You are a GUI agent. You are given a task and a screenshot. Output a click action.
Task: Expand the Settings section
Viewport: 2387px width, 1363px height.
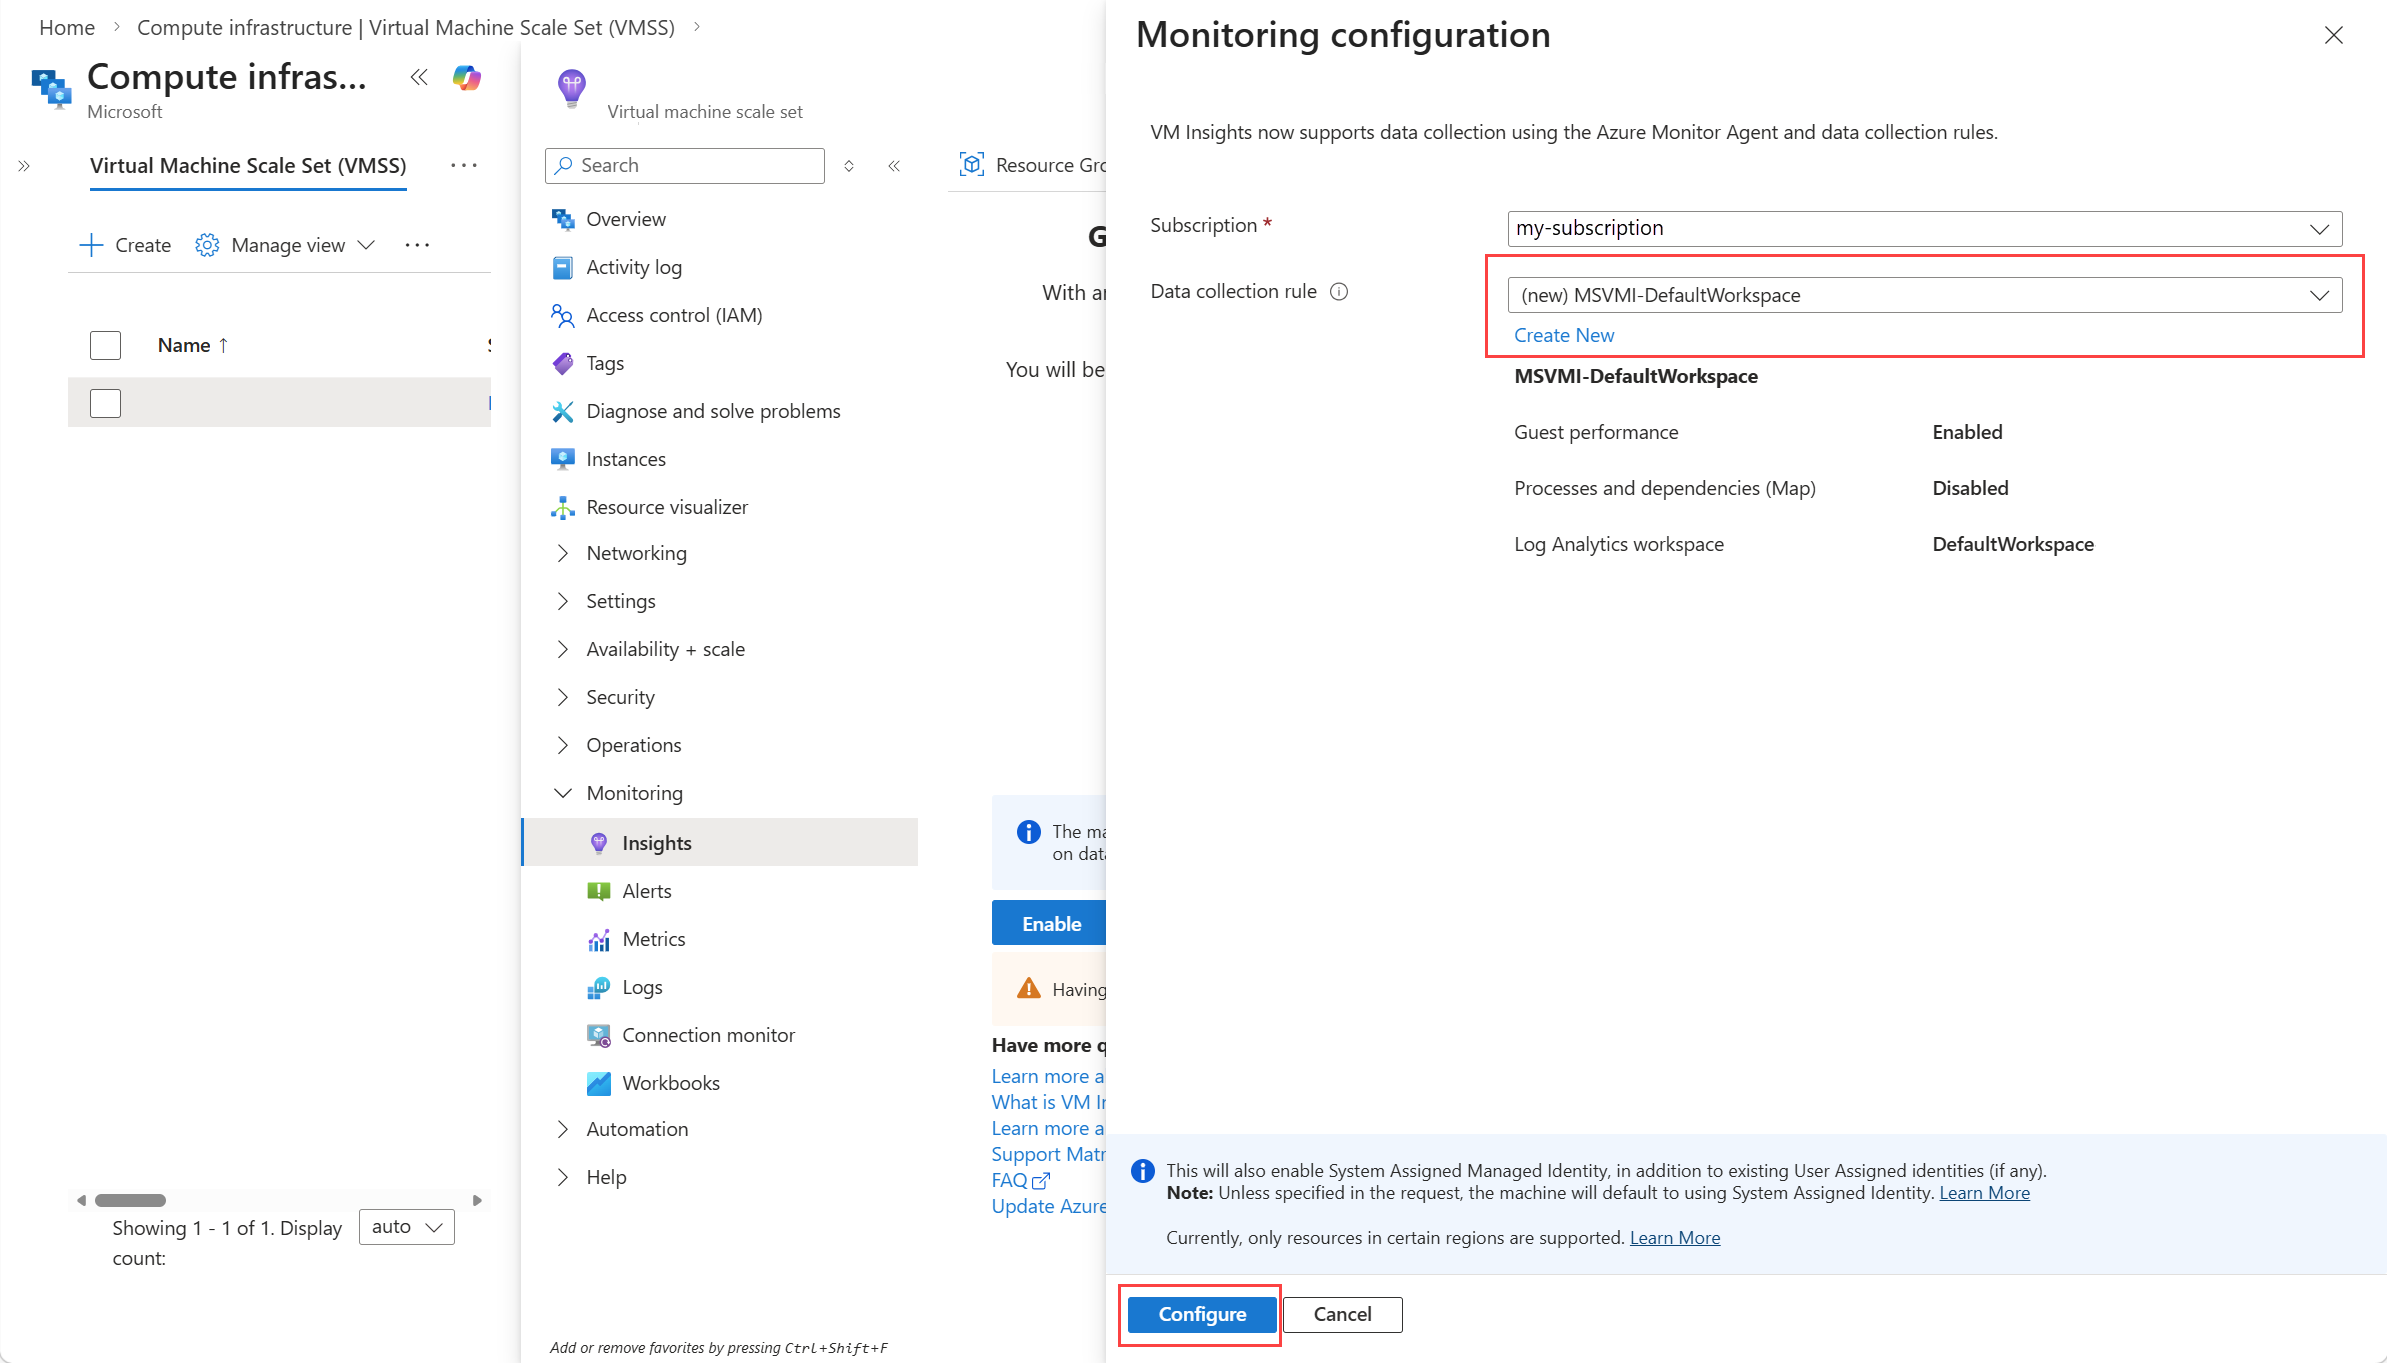click(x=563, y=601)
